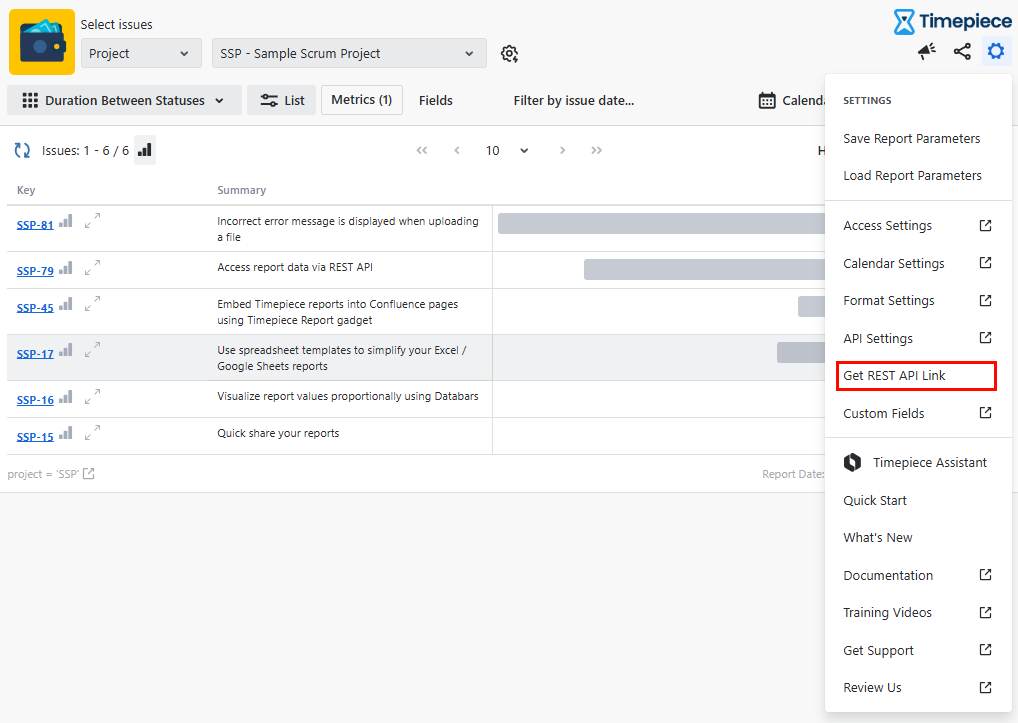Screen dimensions: 1018x723
Task: Click Filter by issue date
Action: pyautogui.click(x=574, y=101)
